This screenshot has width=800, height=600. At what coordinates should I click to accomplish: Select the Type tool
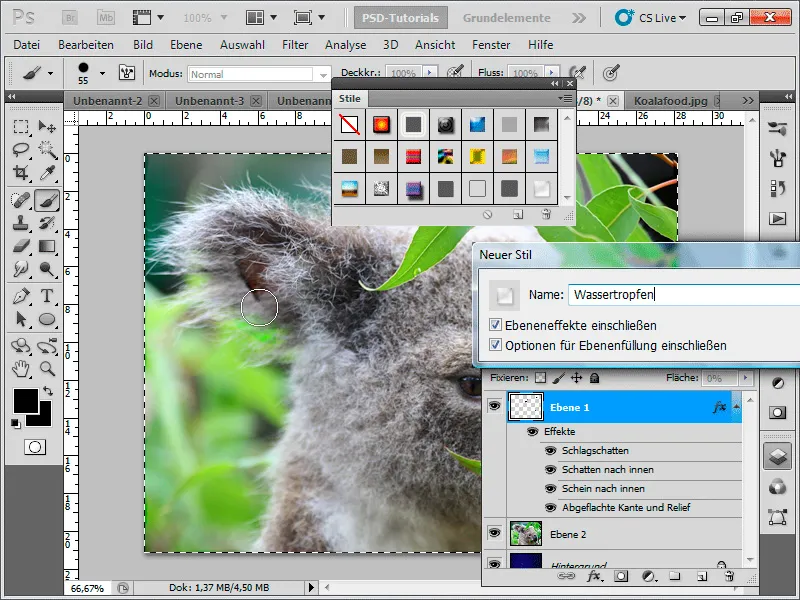pyautogui.click(x=47, y=296)
